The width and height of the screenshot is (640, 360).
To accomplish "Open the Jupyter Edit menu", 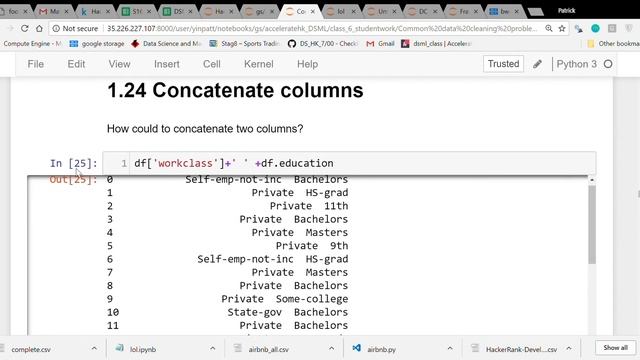I will (x=76, y=64).
